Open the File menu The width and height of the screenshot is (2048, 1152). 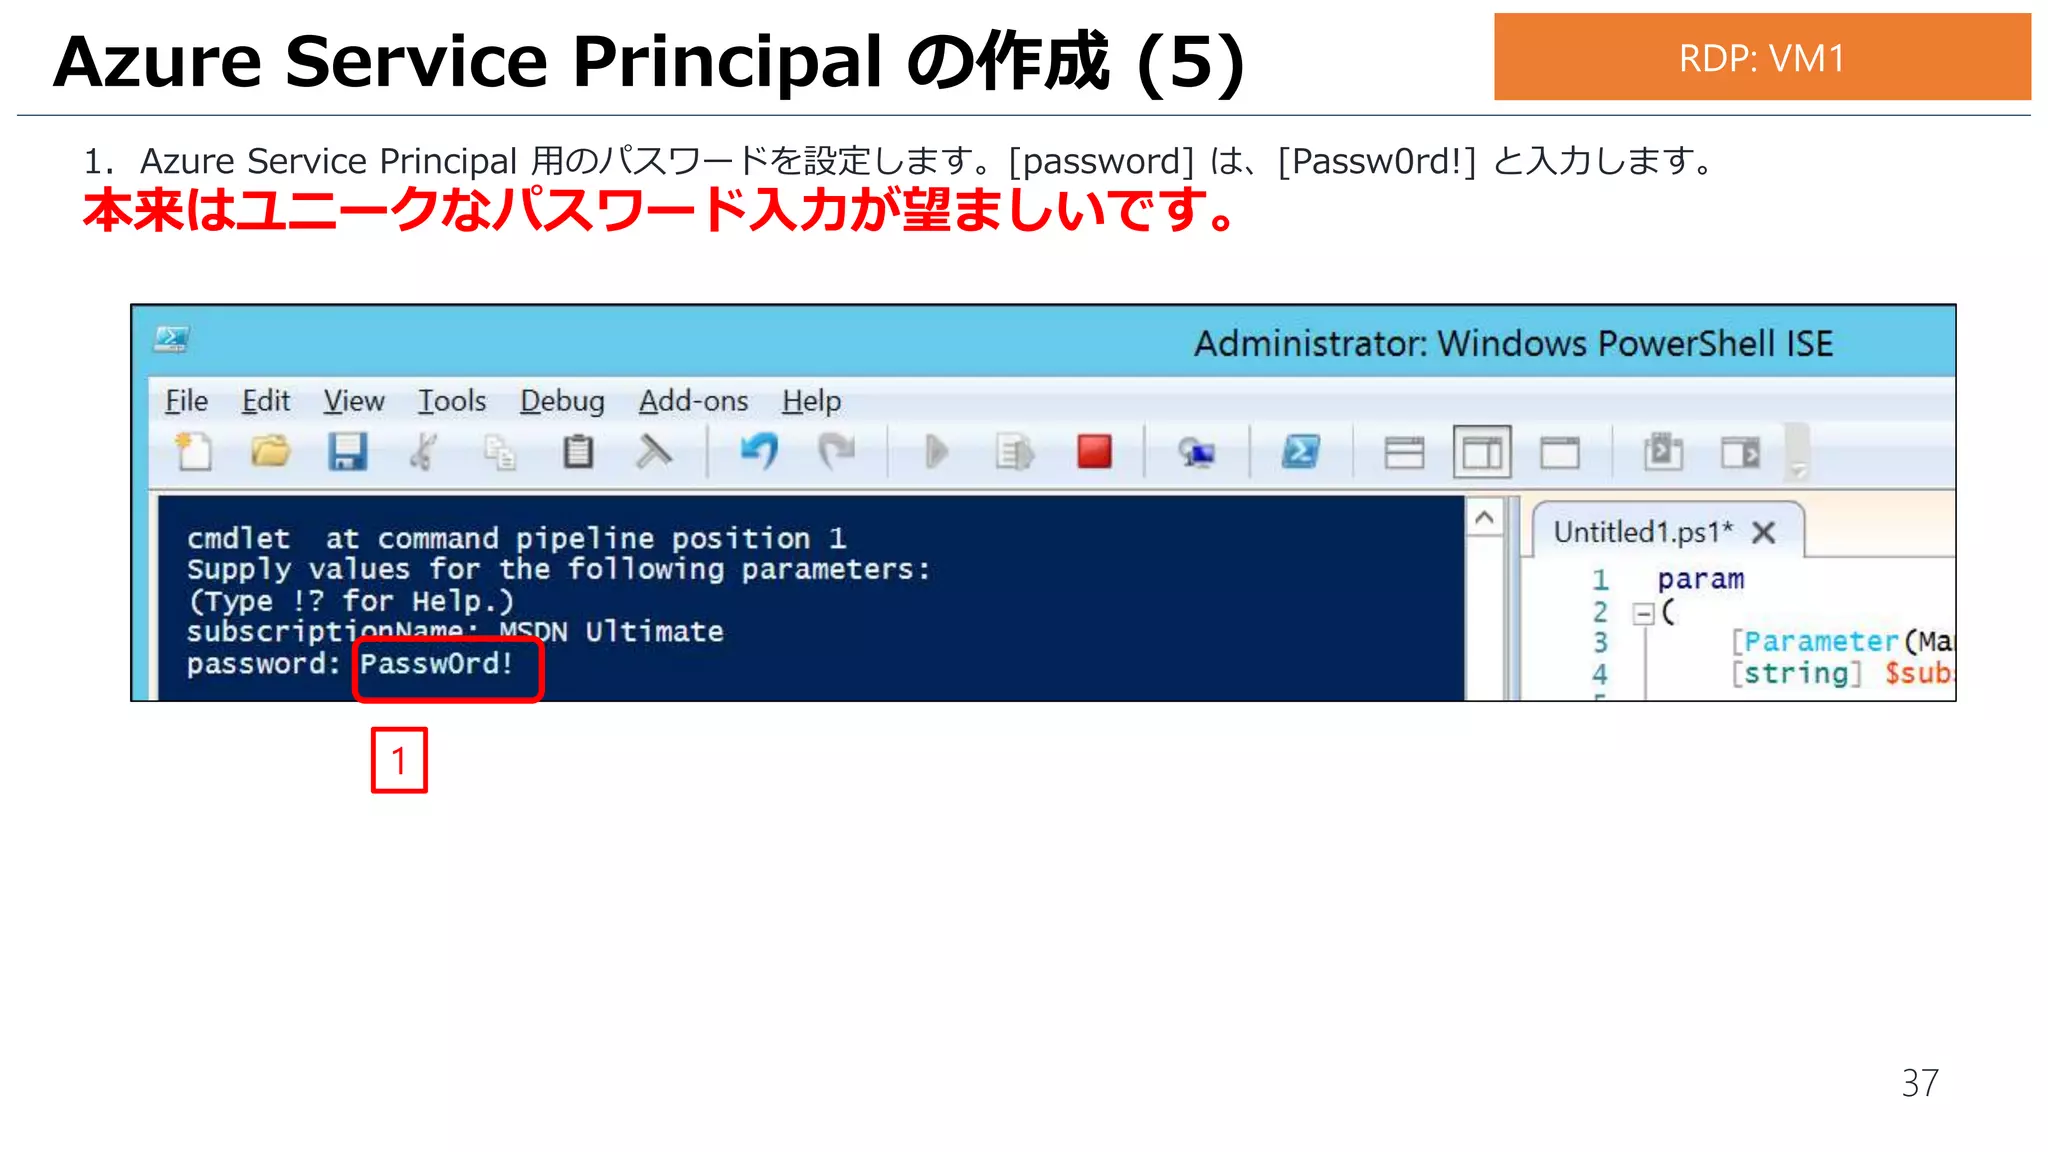[x=186, y=401]
